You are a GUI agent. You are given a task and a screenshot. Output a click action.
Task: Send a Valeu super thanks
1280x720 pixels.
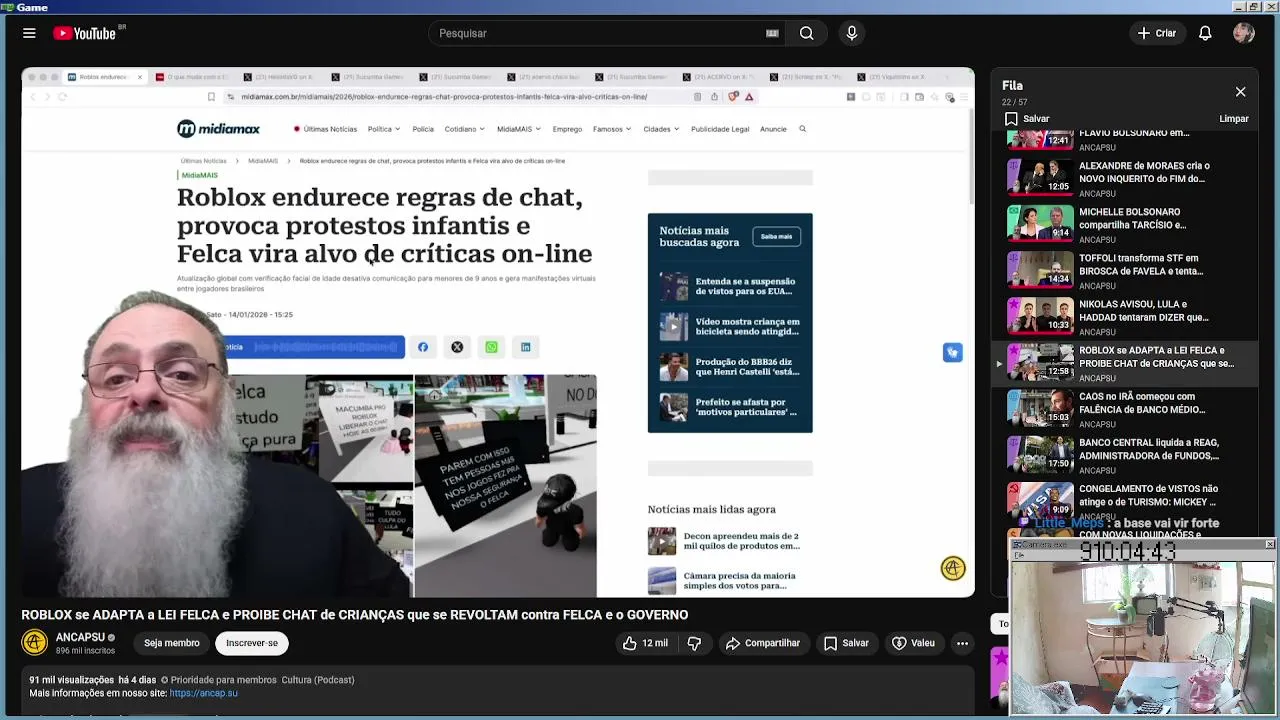(913, 643)
